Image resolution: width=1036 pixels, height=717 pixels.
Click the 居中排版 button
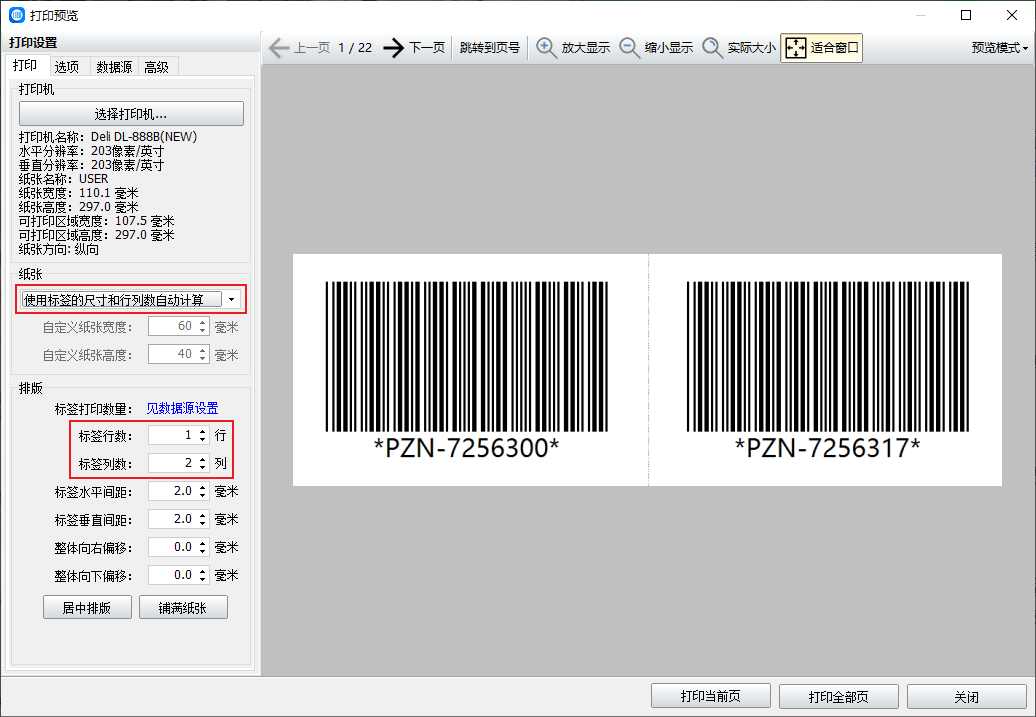[x=87, y=607]
